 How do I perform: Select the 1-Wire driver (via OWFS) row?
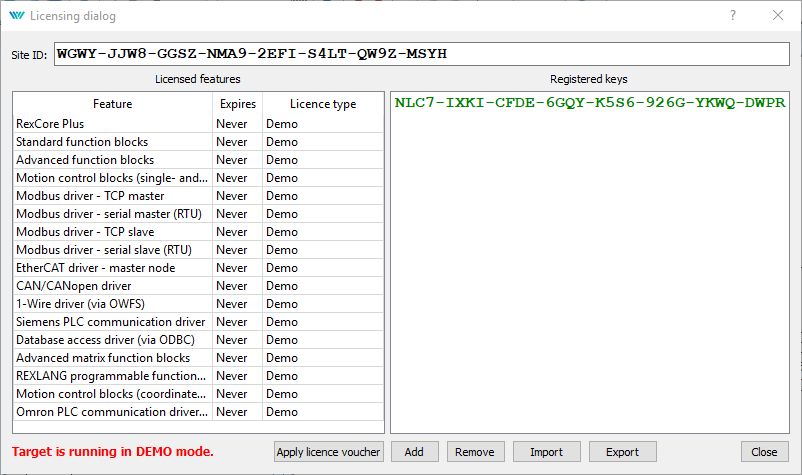(x=198, y=304)
